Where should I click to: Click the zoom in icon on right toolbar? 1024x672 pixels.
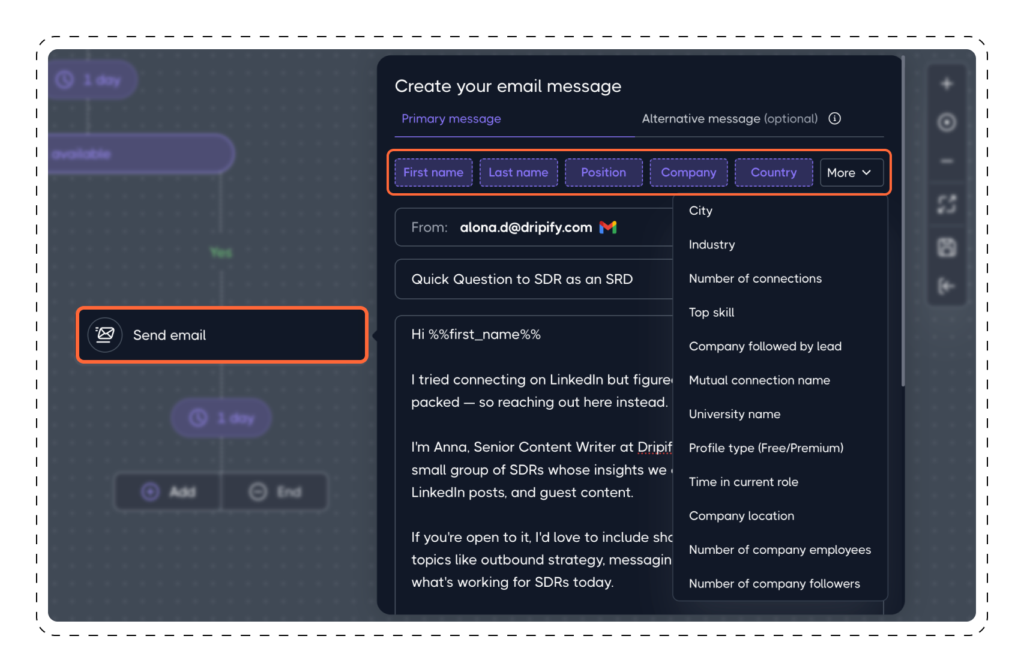pyautogui.click(x=947, y=83)
